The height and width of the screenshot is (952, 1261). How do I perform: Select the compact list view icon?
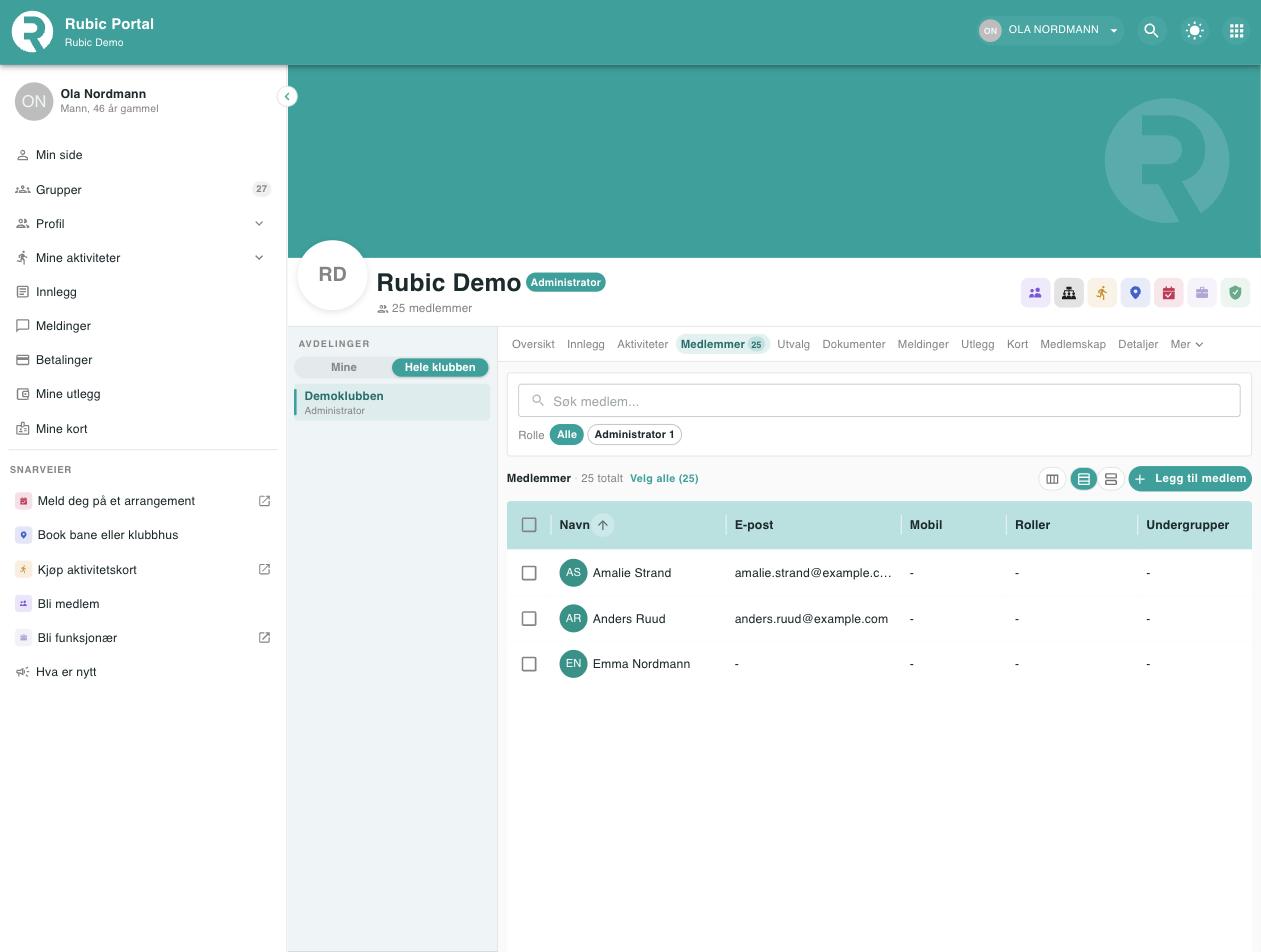tap(1083, 479)
